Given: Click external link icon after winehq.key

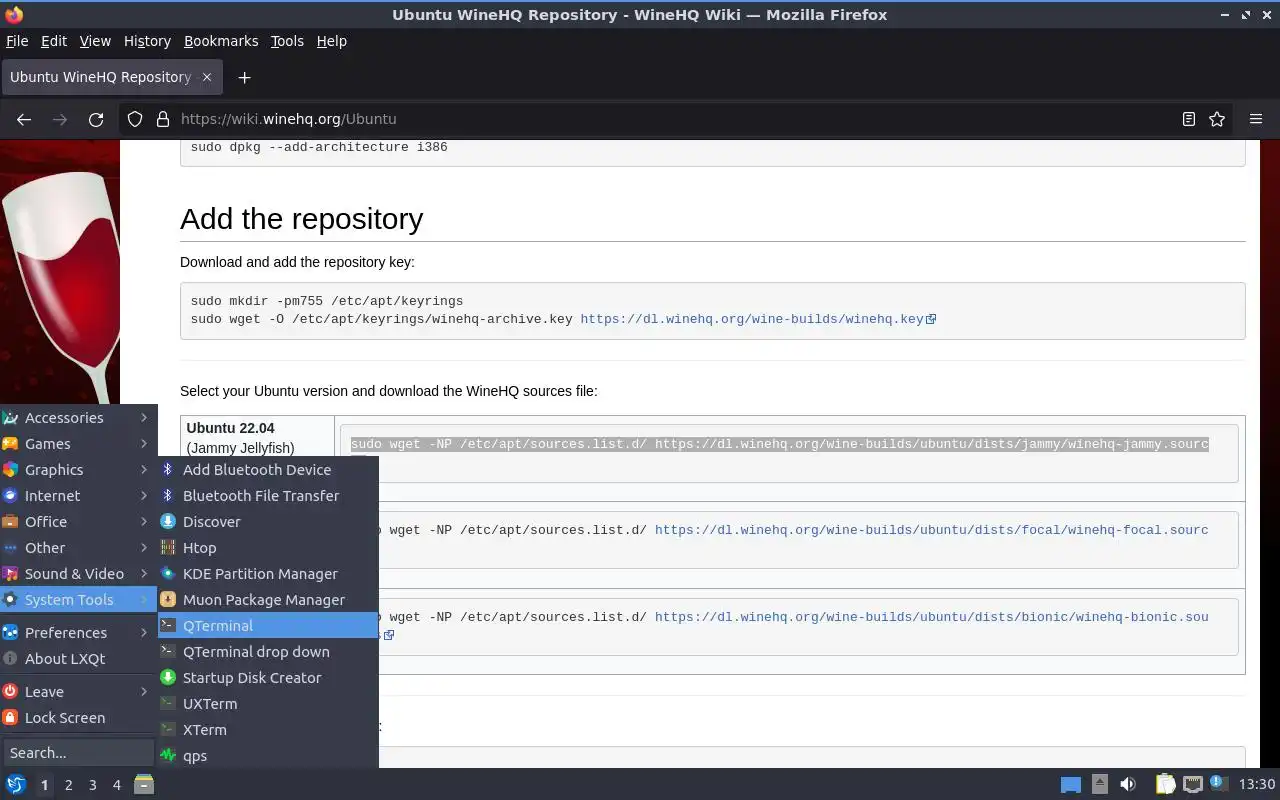Looking at the screenshot, I should point(931,320).
